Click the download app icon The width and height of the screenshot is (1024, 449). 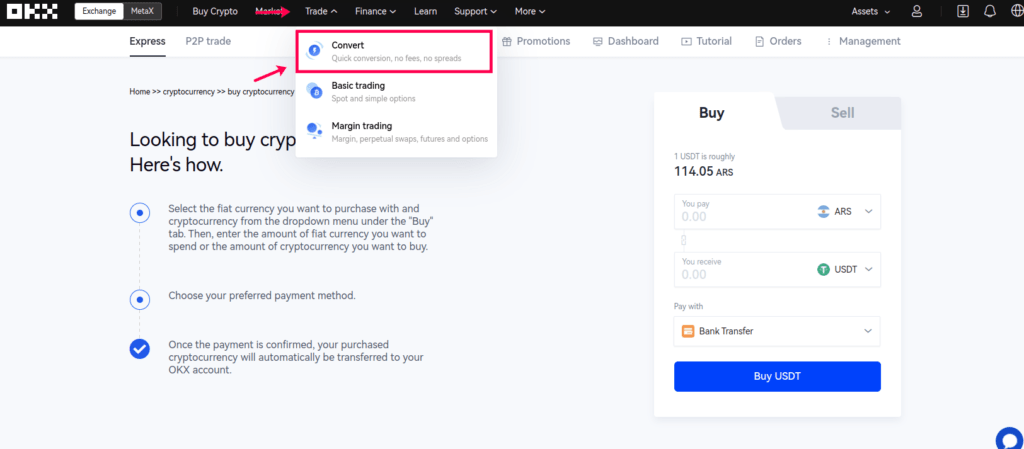[963, 11]
